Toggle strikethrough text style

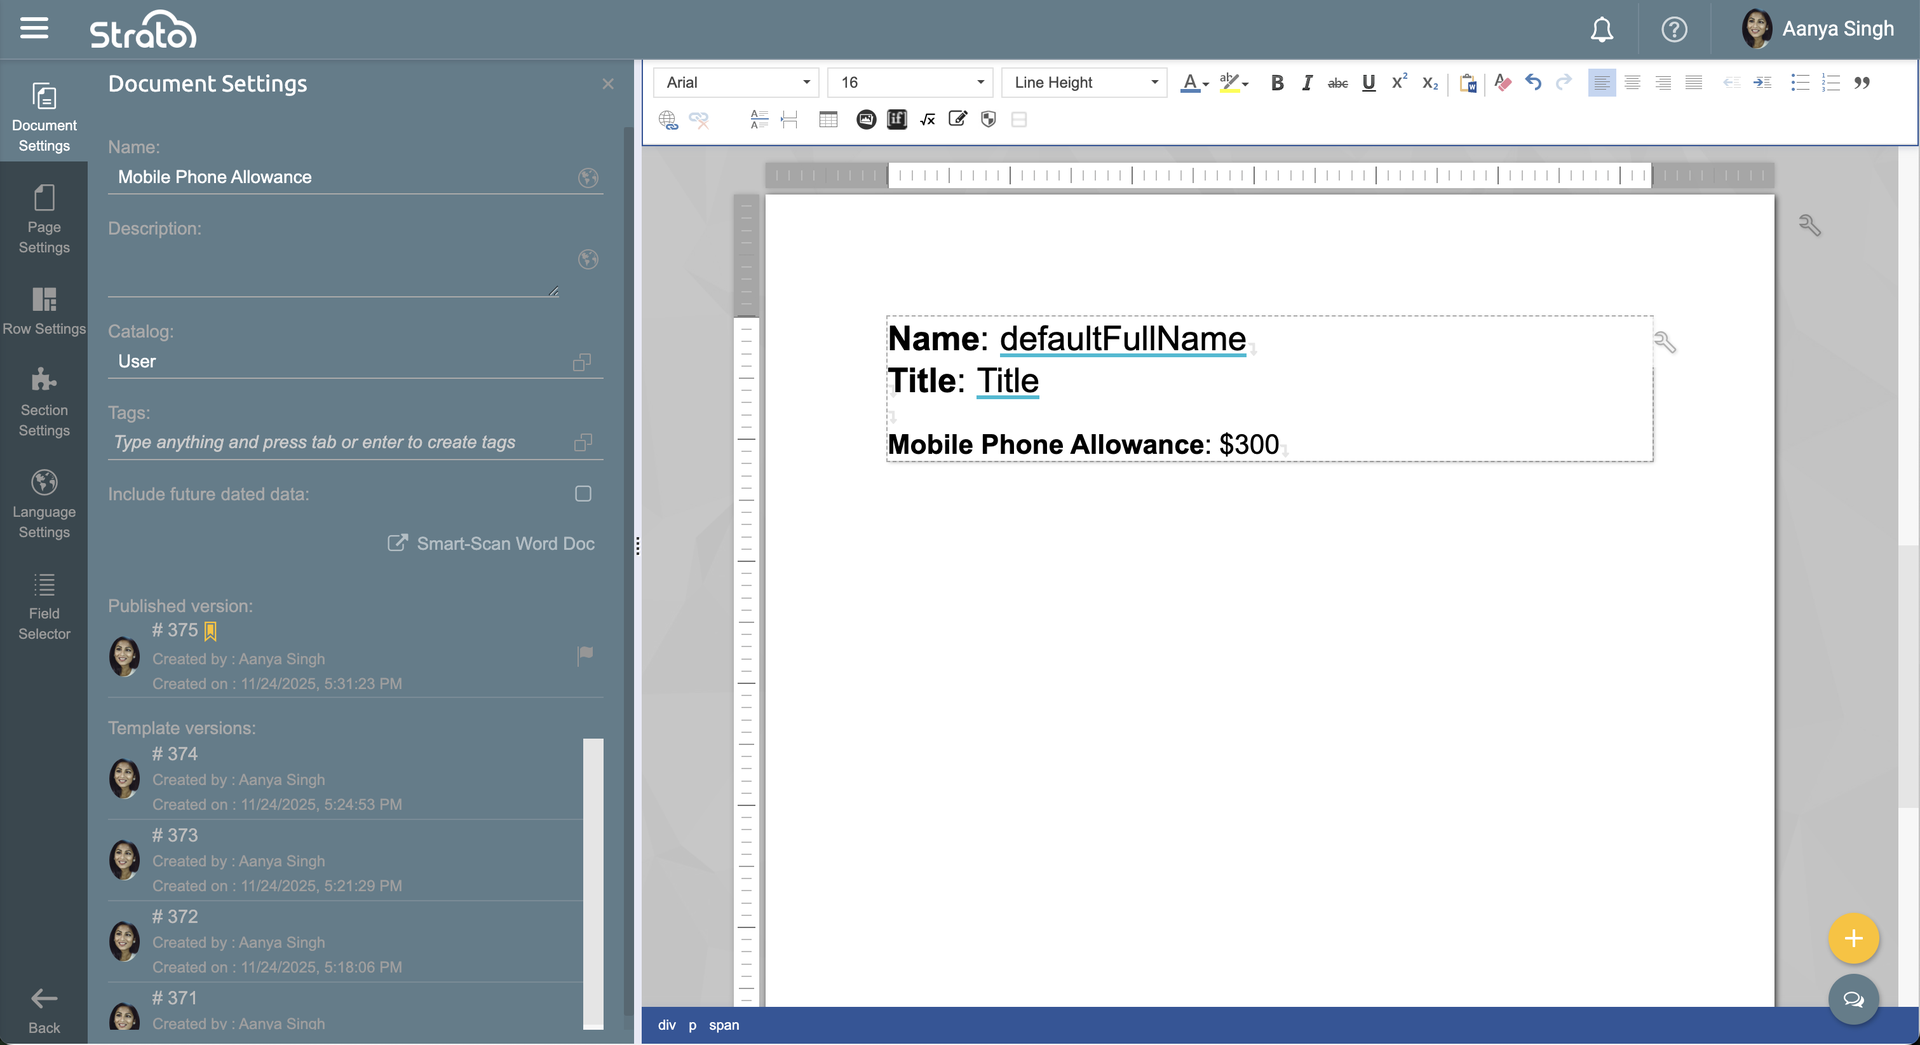tap(1338, 83)
